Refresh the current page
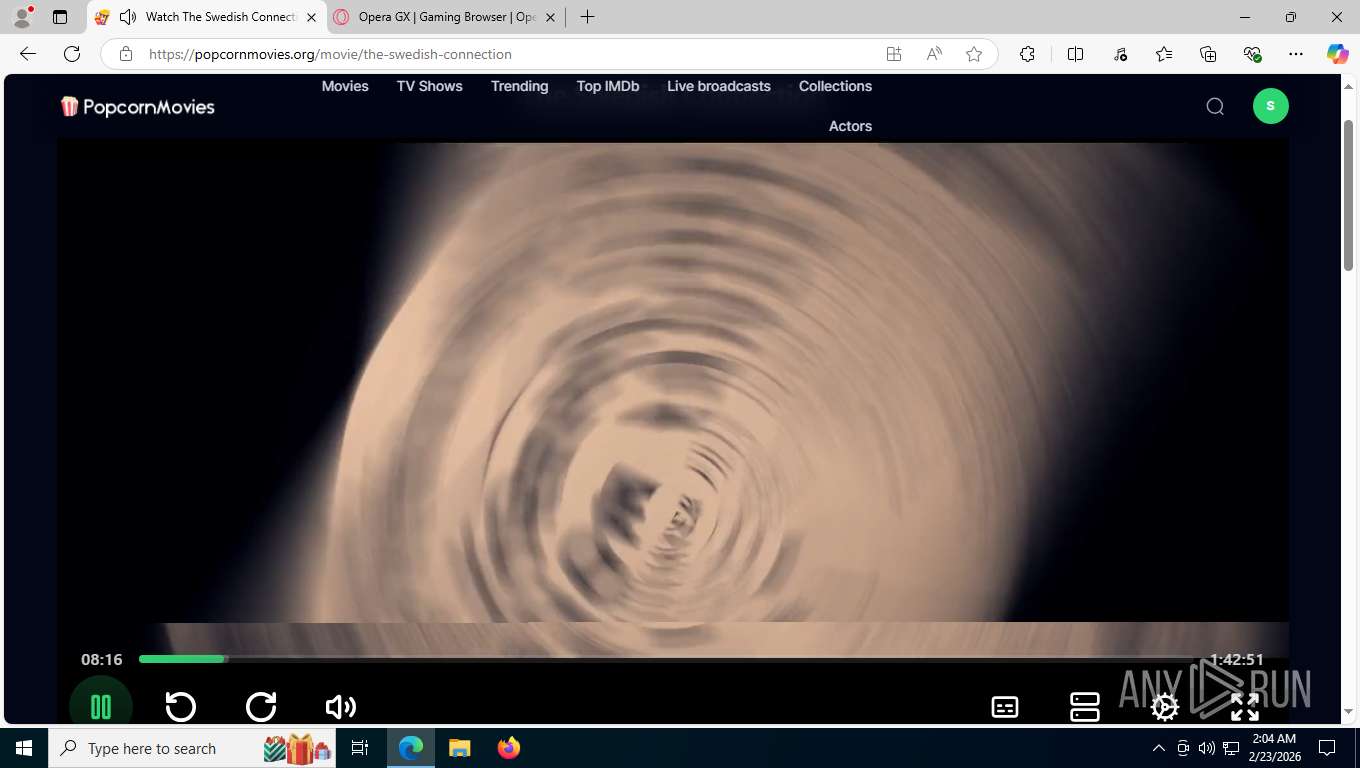Screen dimensions: 1360x768 (x=72, y=54)
